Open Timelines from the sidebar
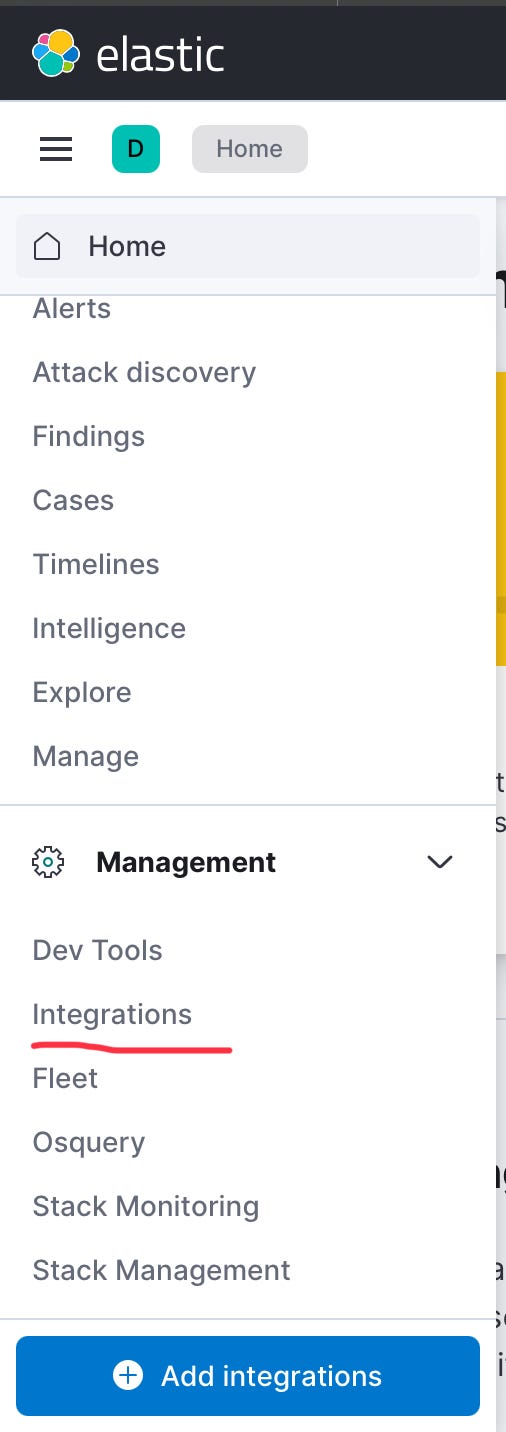The height and width of the screenshot is (1432, 506). pos(96,564)
